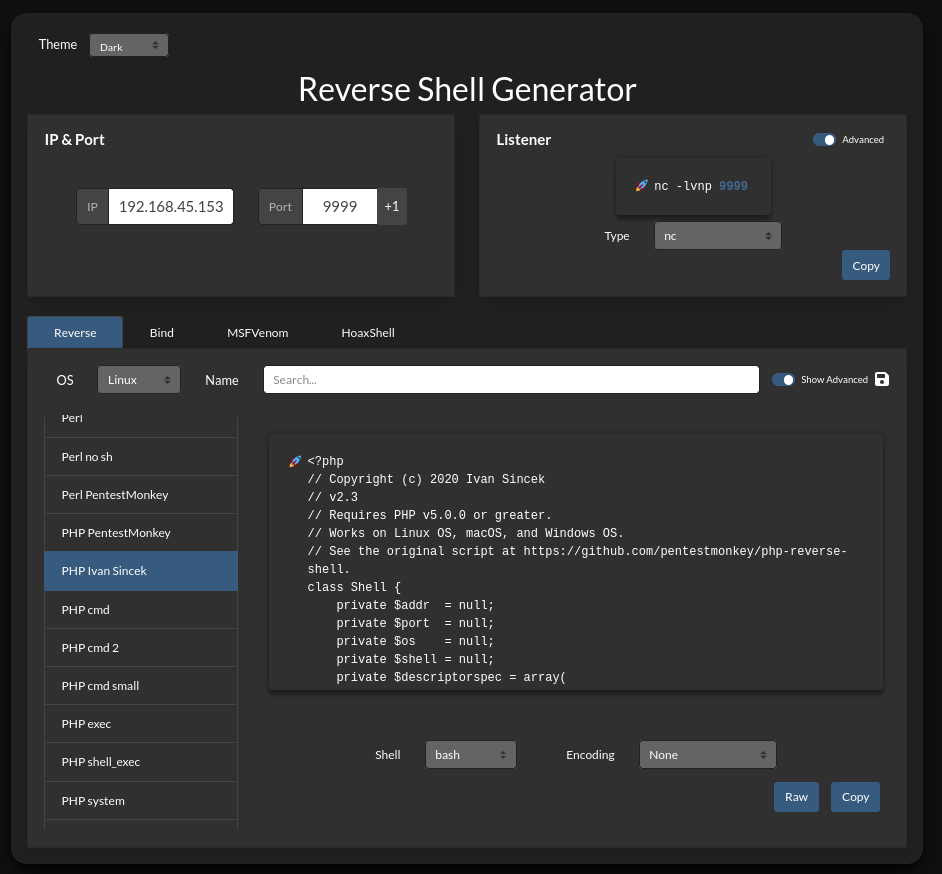This screenshot has width=942, height=874.
Task: Select PHP cmd payload
Action: [x=141, y=610]
